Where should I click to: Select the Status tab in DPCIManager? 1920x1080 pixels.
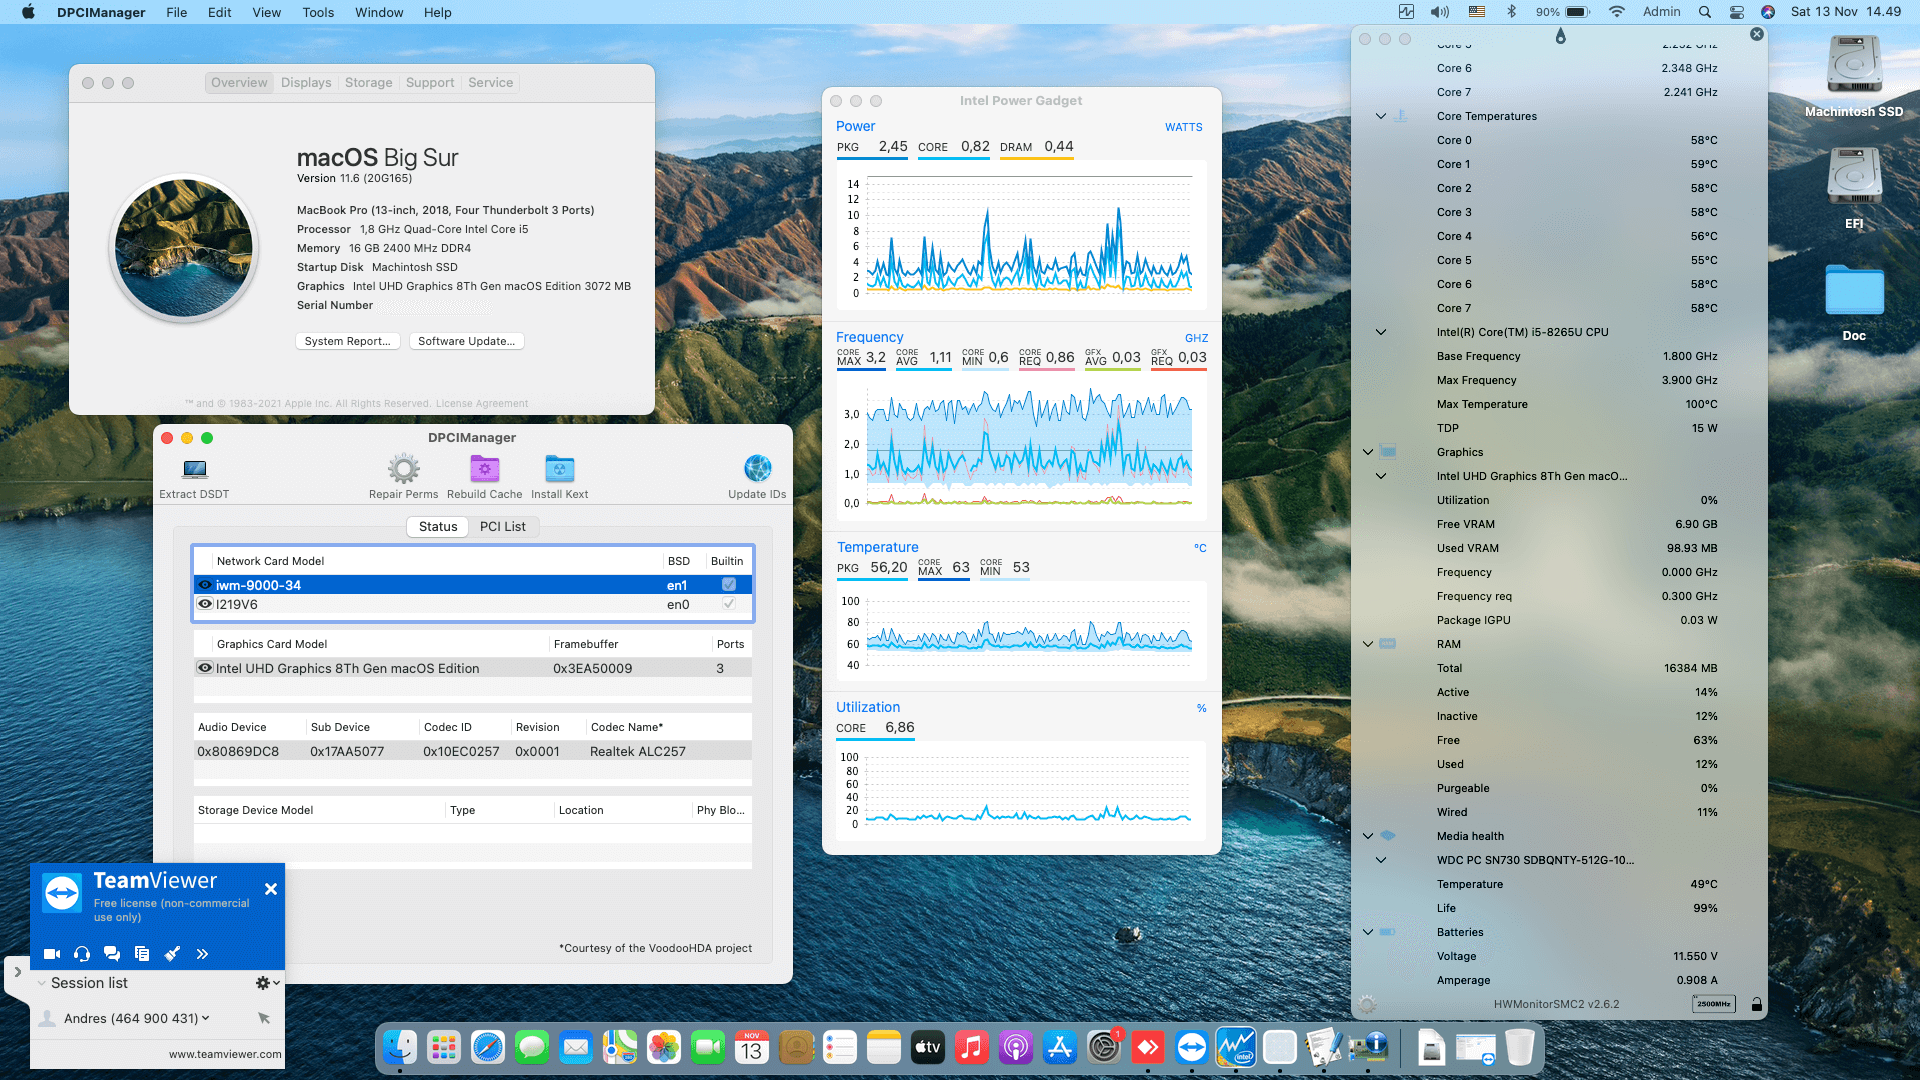click(438, 527)
